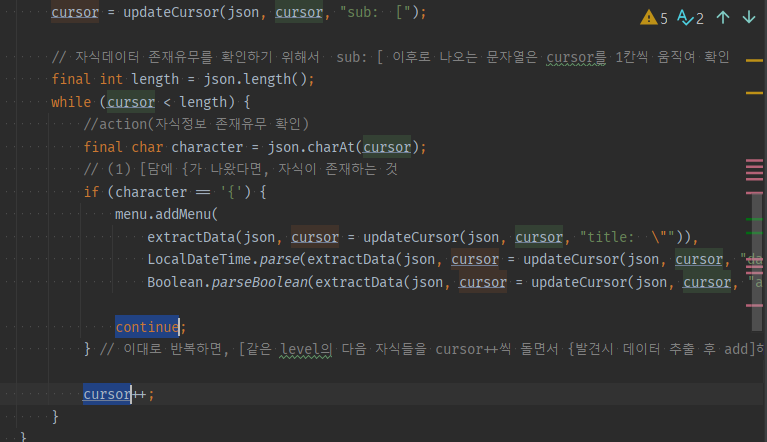767x442 pixels.
Task: Click second yellow warning stripe marker
Action: click(754, 92)
